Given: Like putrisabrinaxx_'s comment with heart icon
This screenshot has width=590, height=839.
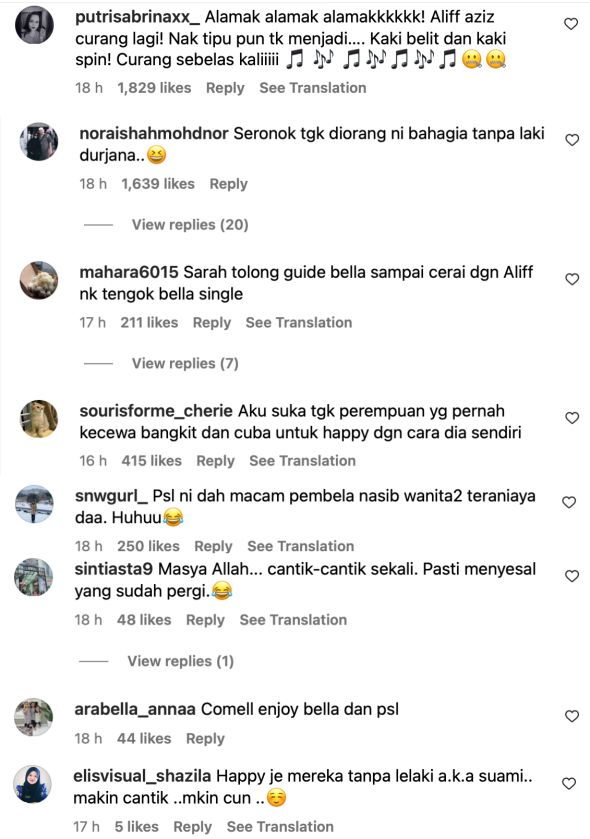Looking at the screenshot, I should (571, 24).
